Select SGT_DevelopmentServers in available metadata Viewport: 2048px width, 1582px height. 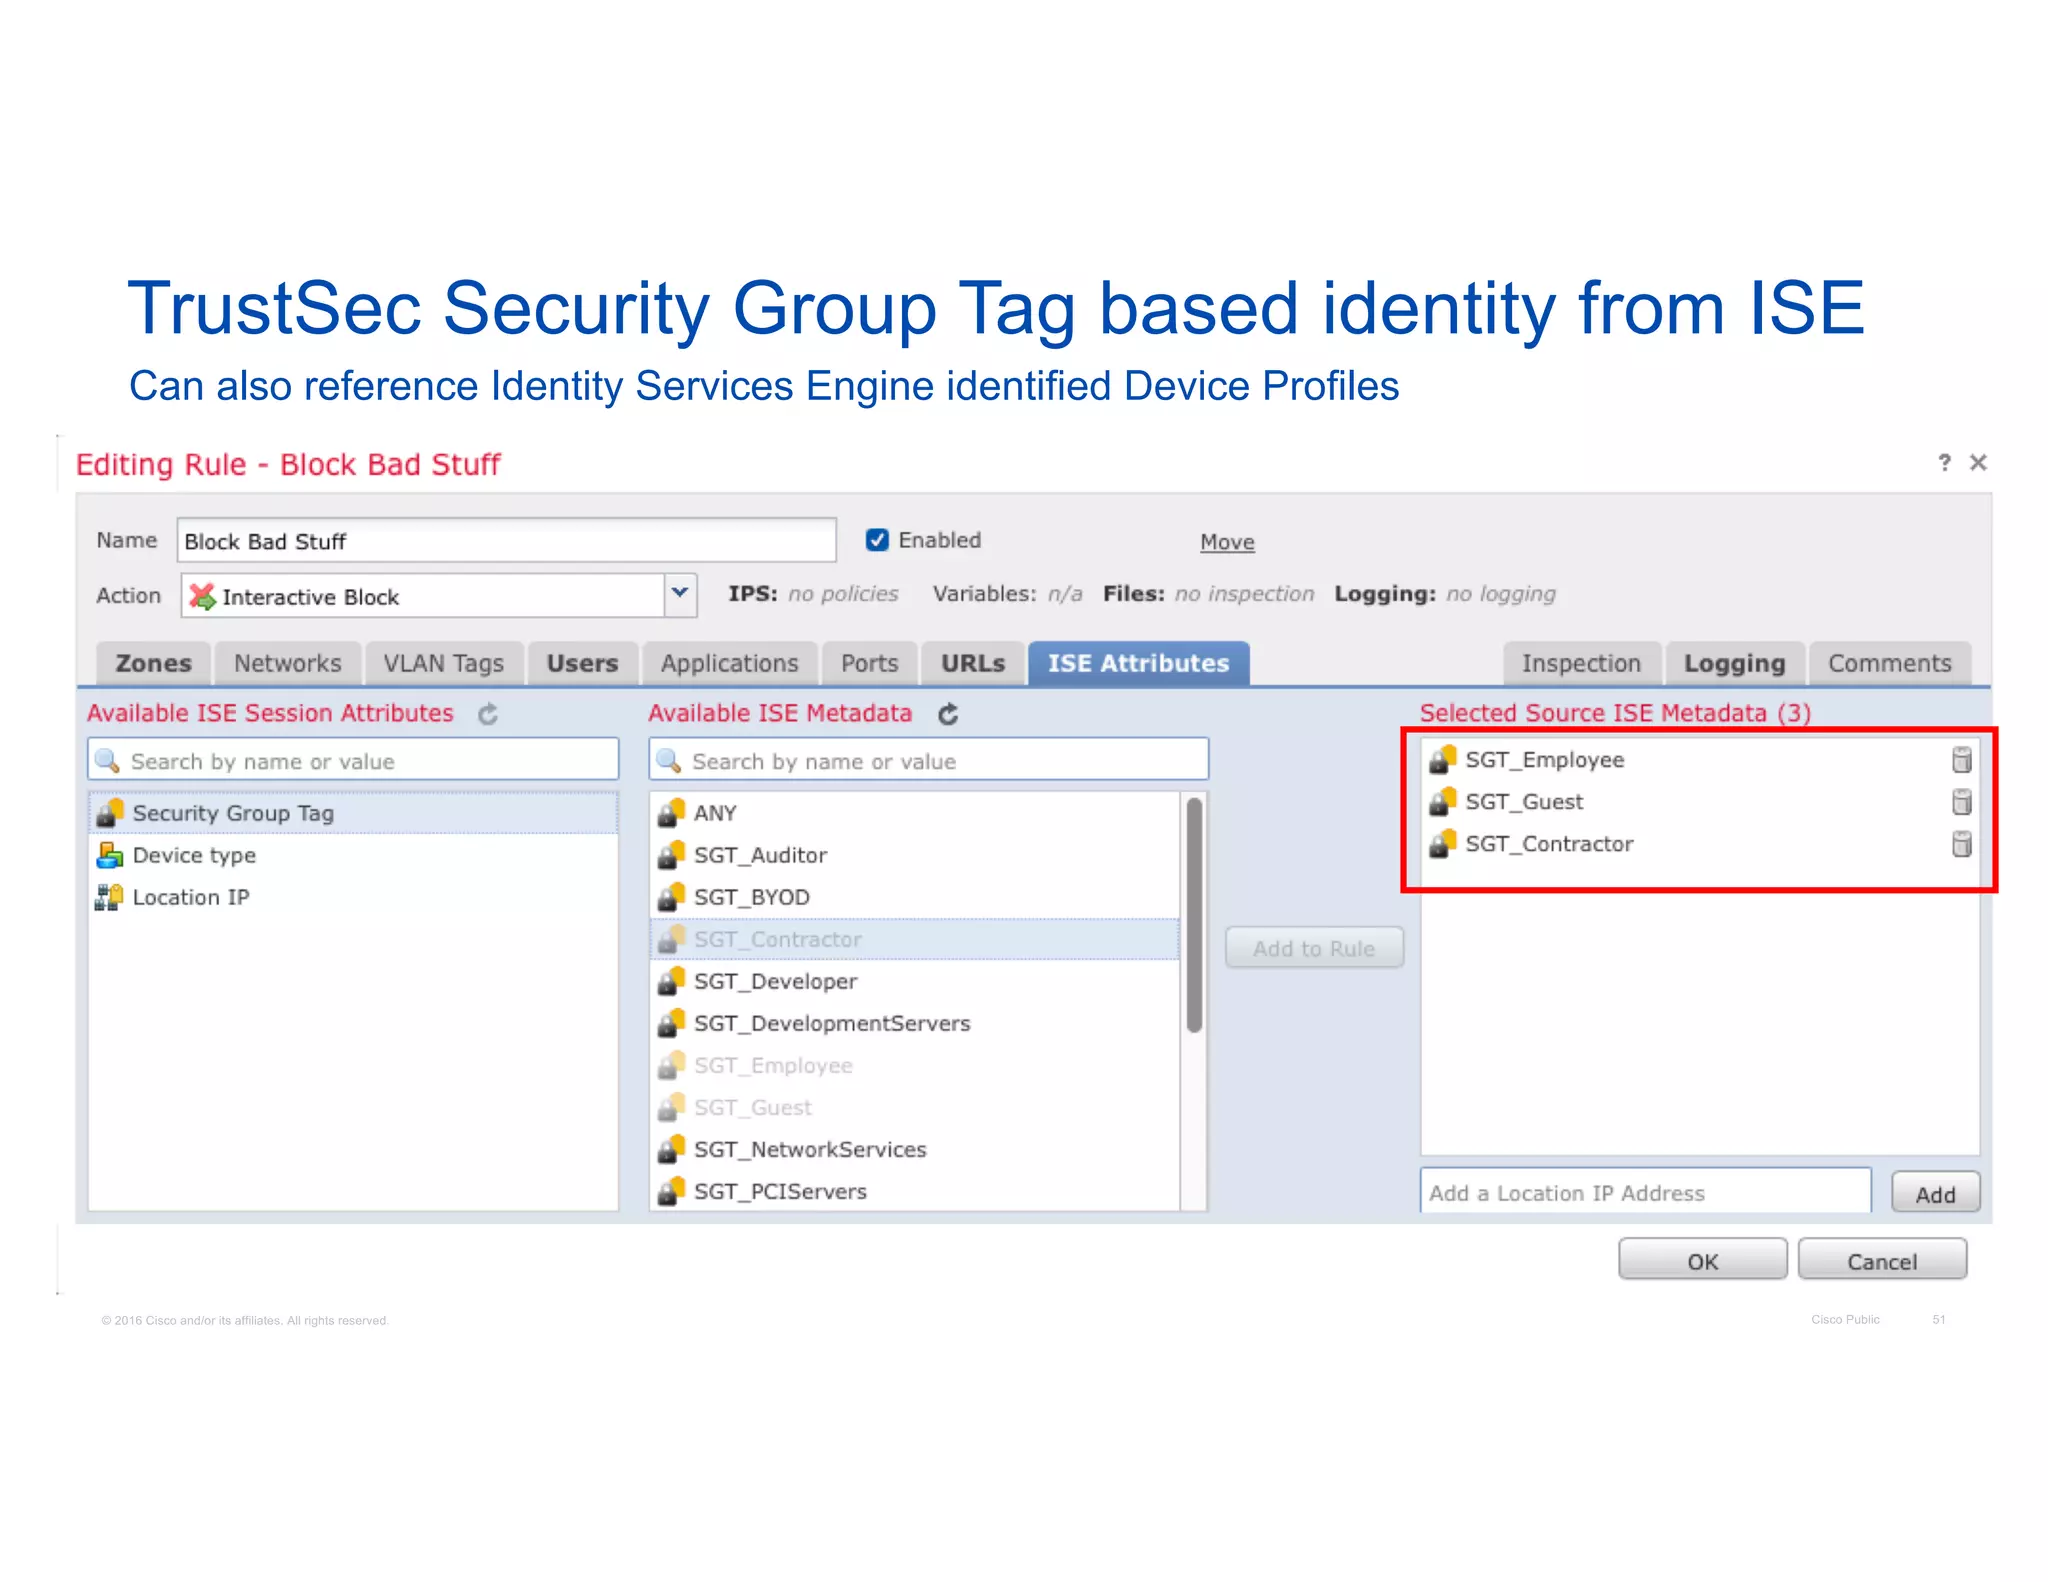[915, 1023]
